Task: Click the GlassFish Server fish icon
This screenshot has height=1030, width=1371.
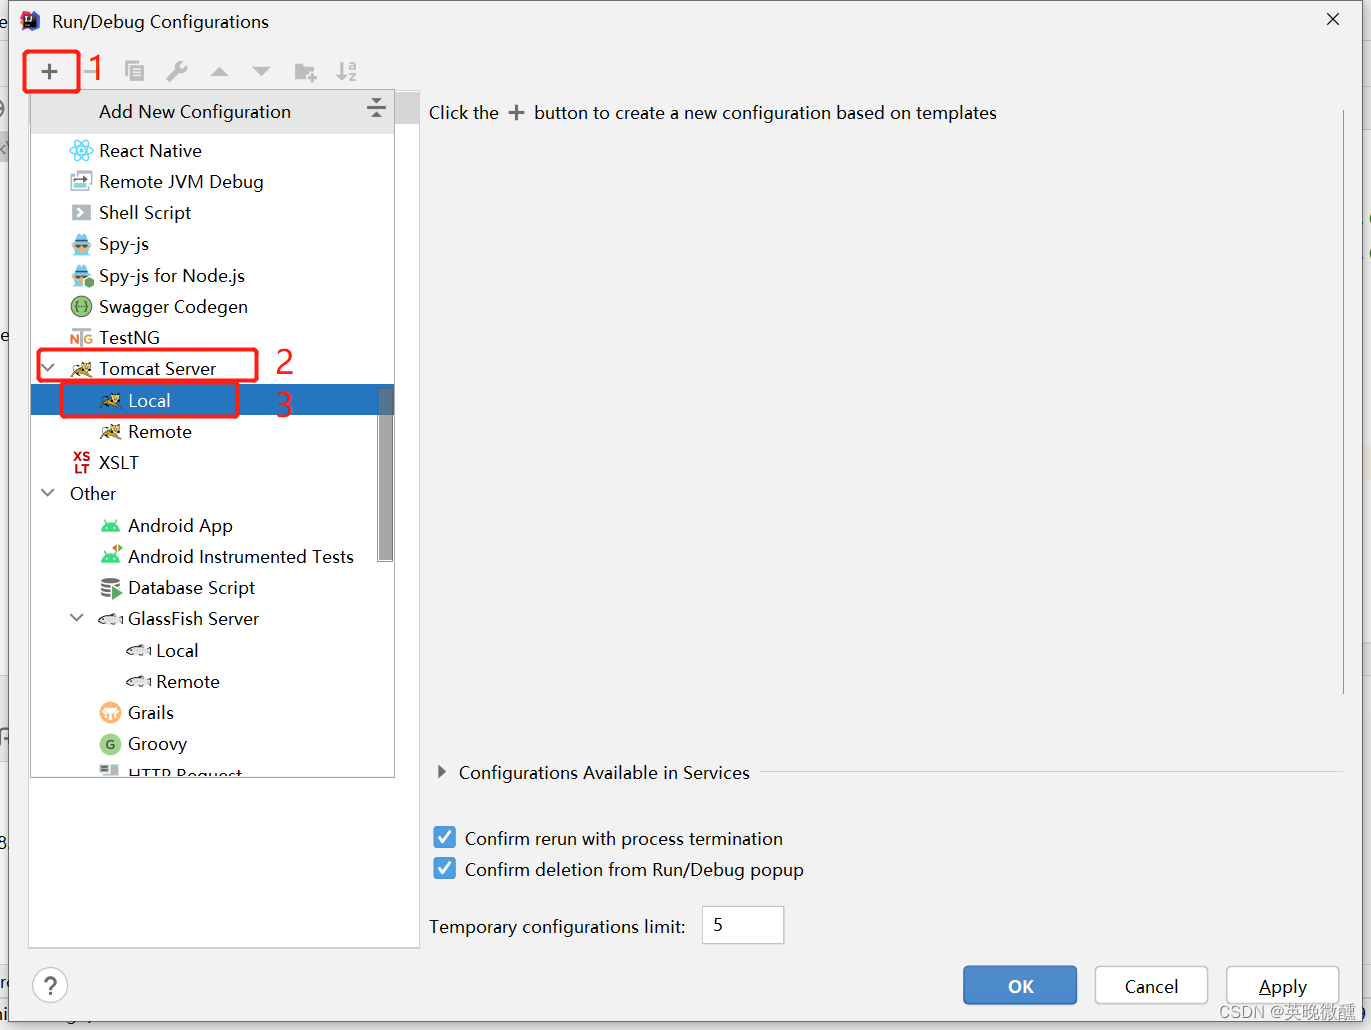Action: tap(110, 619)
